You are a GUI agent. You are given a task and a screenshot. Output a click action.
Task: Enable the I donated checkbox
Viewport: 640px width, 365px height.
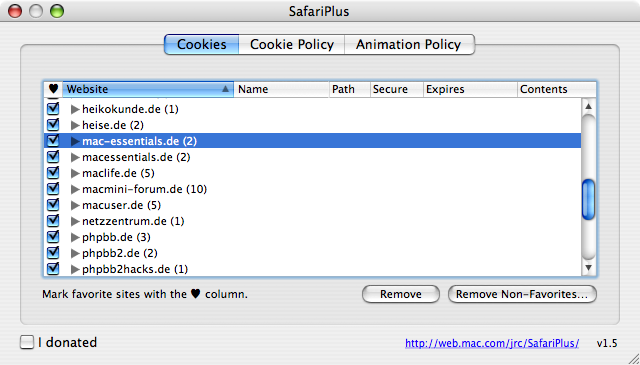pyautogui.click(x=27, y=342)
